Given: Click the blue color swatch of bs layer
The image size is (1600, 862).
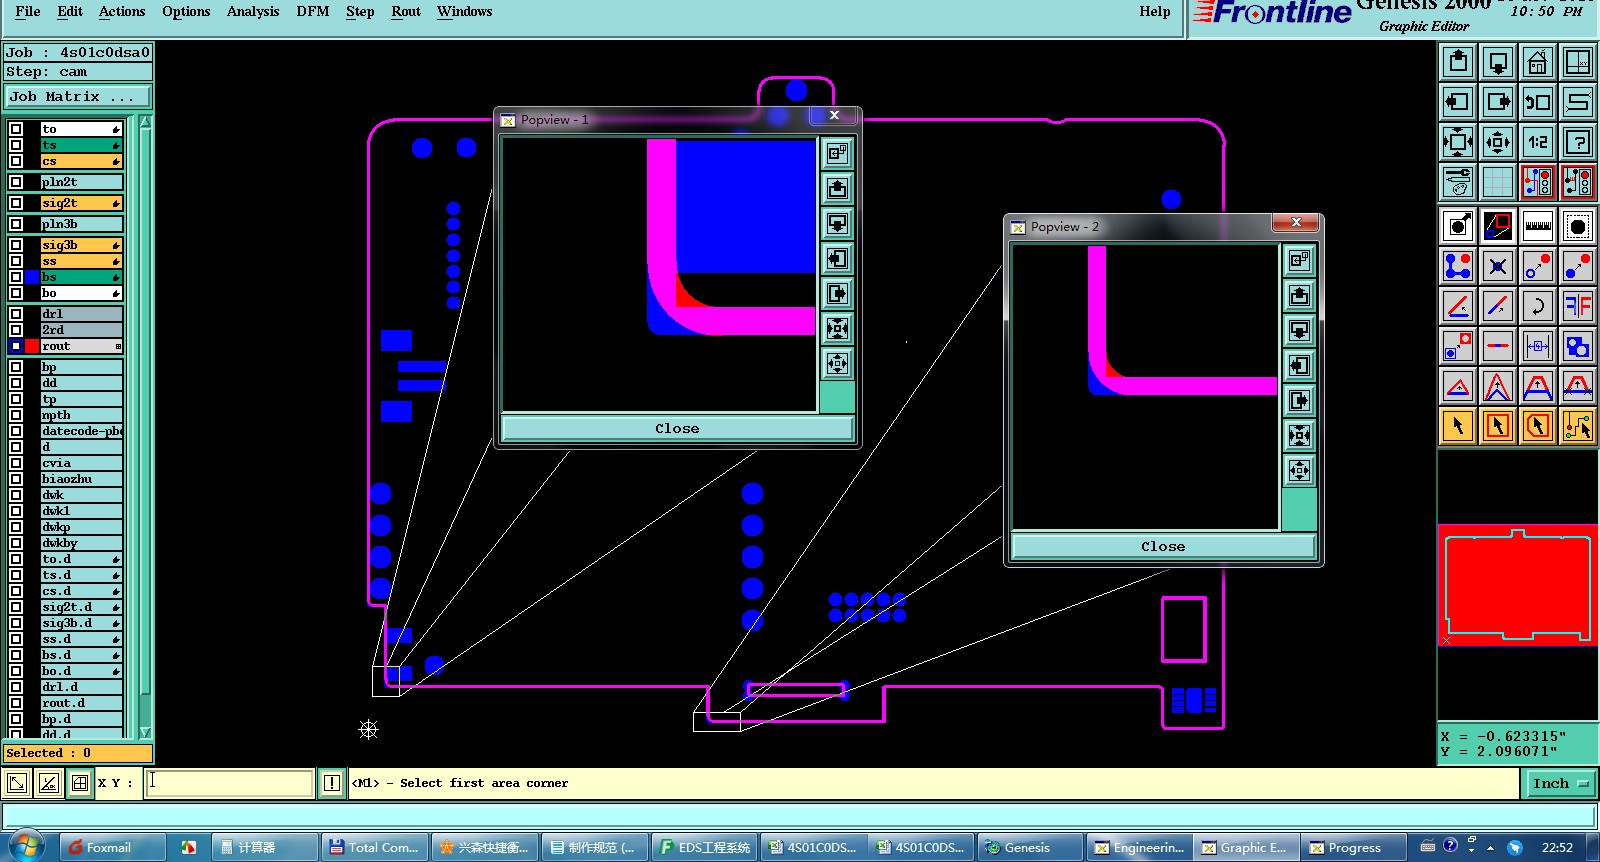Looking at the screenshot, I should click(32, 277).
